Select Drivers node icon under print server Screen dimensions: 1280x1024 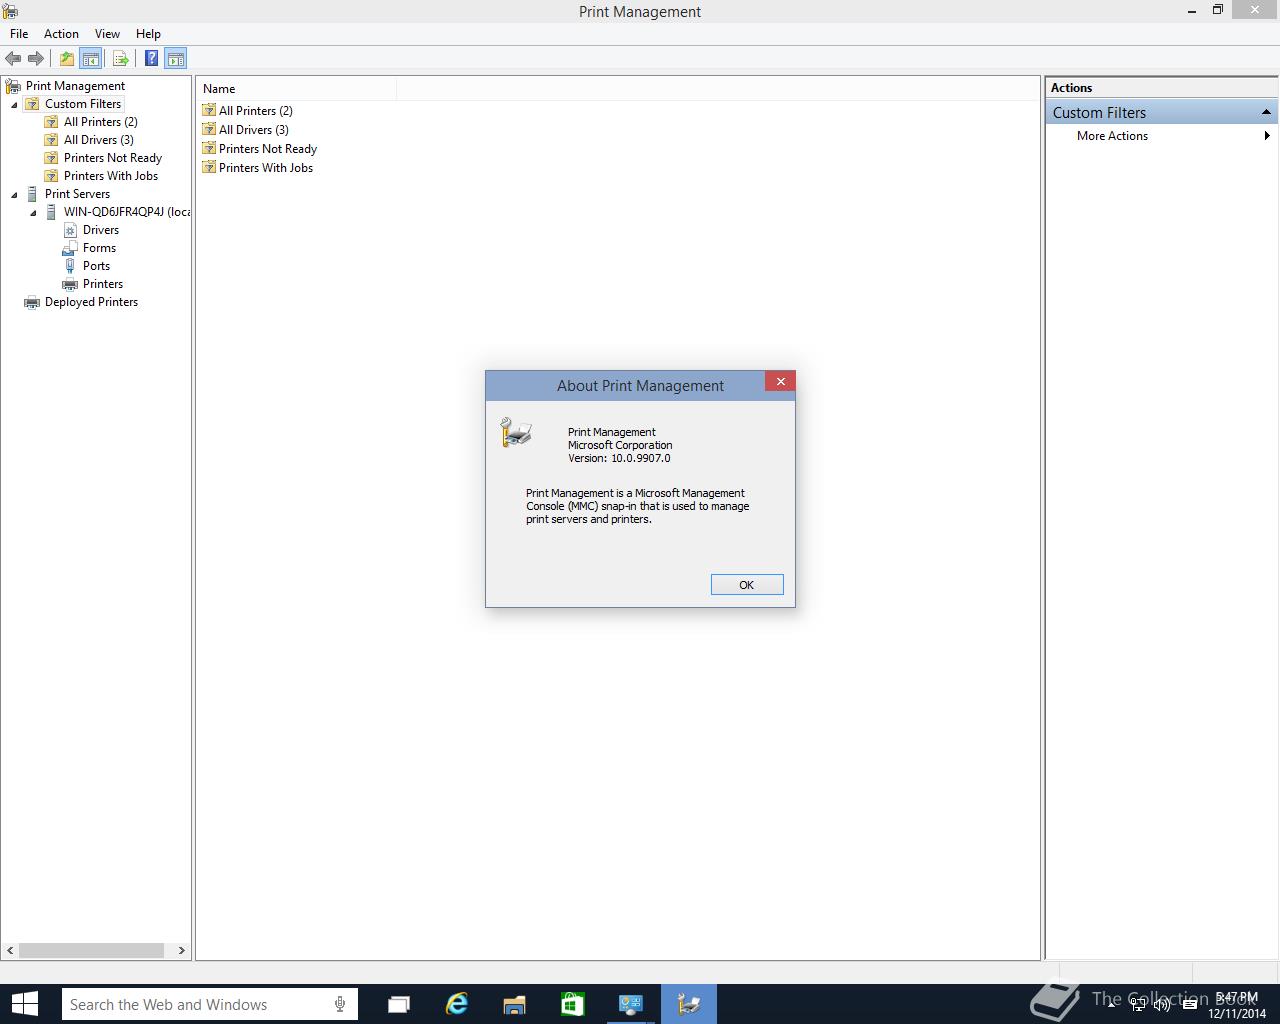click(70, 230)
